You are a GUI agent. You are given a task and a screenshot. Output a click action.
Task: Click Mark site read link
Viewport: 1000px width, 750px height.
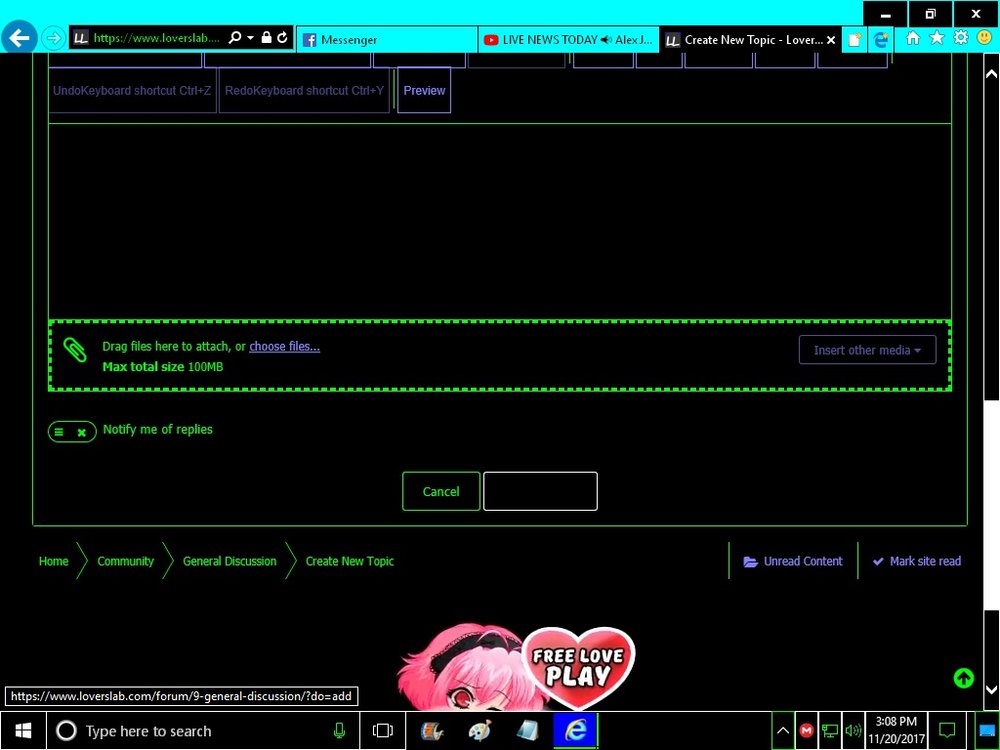click(x=916, y=561)
